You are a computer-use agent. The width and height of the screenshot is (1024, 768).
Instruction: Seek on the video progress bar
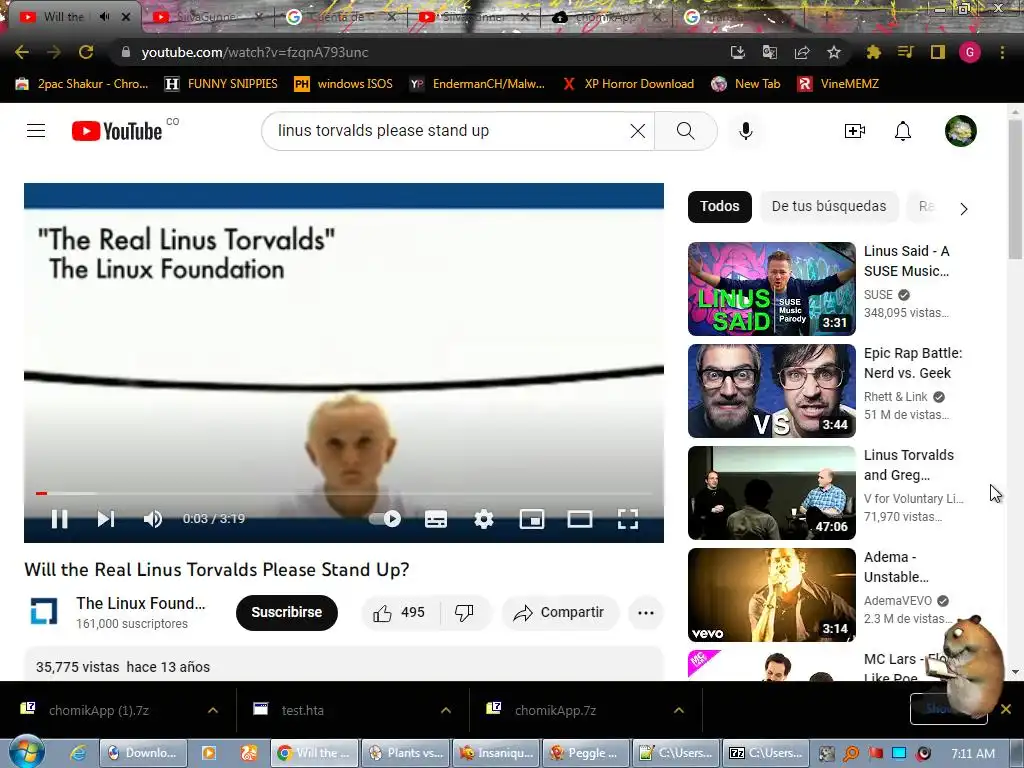point(344,493)
